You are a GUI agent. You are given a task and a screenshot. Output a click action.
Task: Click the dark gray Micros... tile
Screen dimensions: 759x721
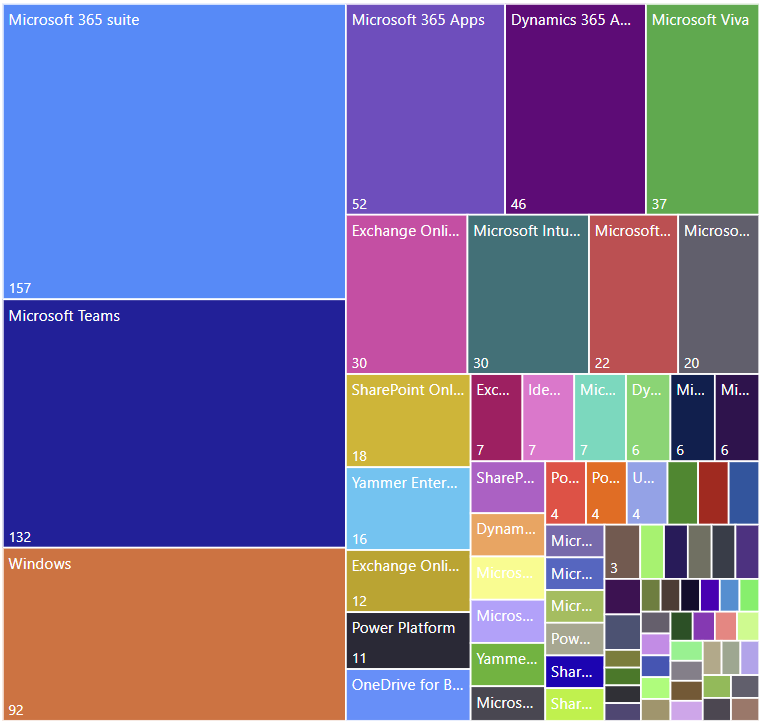tap(508, 704)
